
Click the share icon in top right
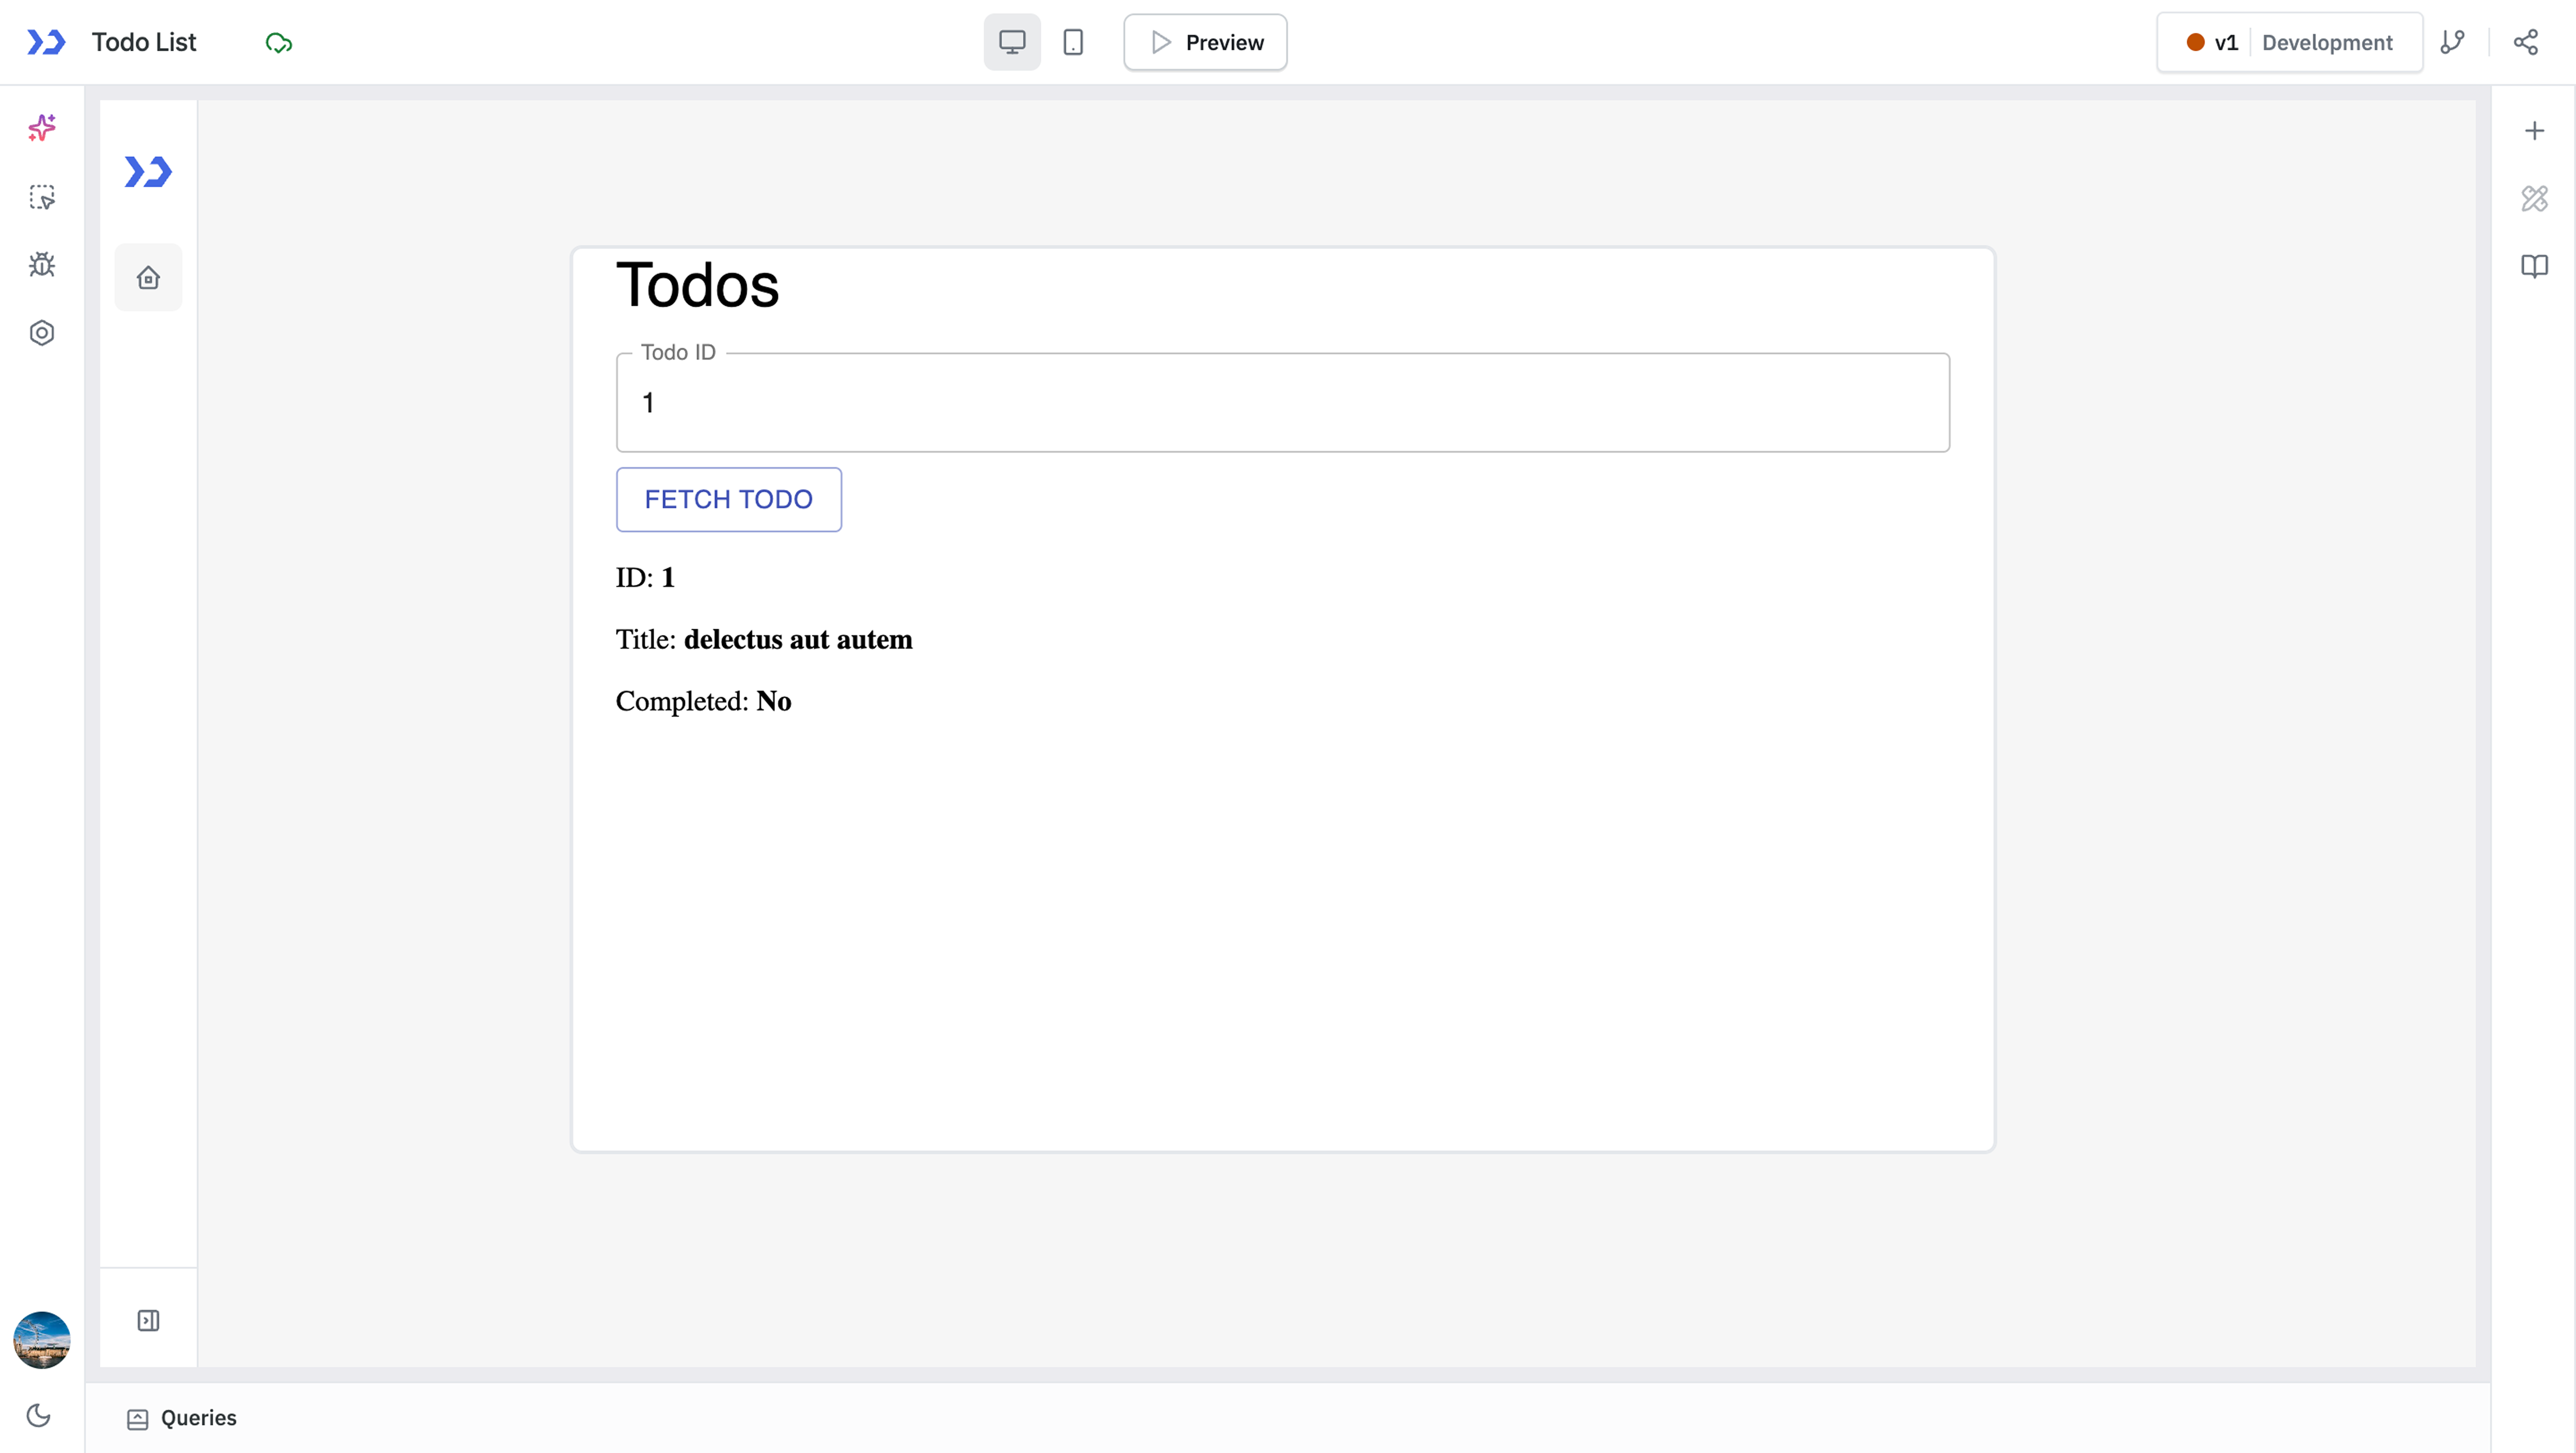(2526, 42)
